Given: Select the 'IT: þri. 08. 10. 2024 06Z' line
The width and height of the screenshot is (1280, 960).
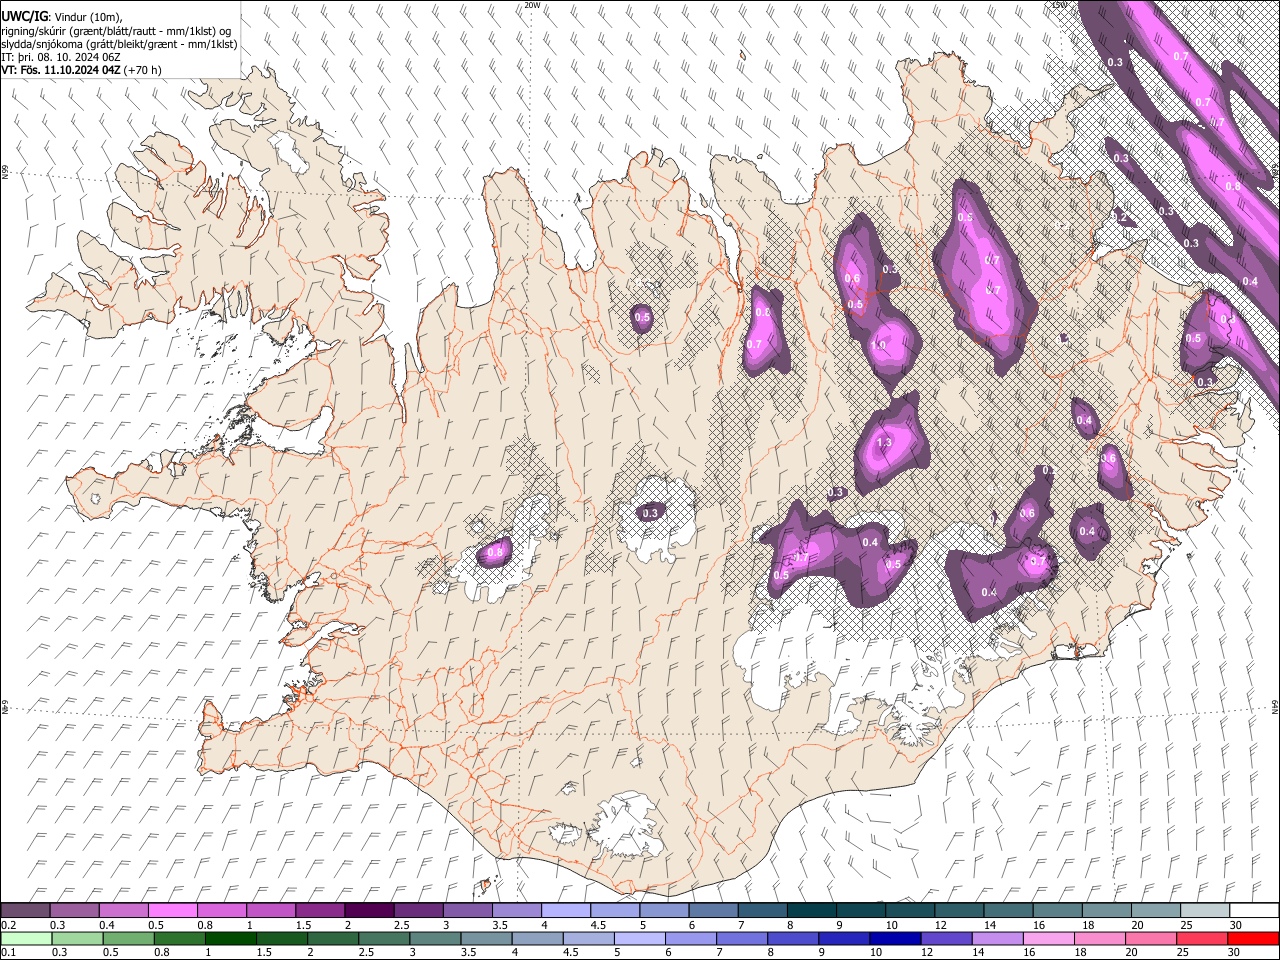Looking at the screenshot, I should coord(62,57).
